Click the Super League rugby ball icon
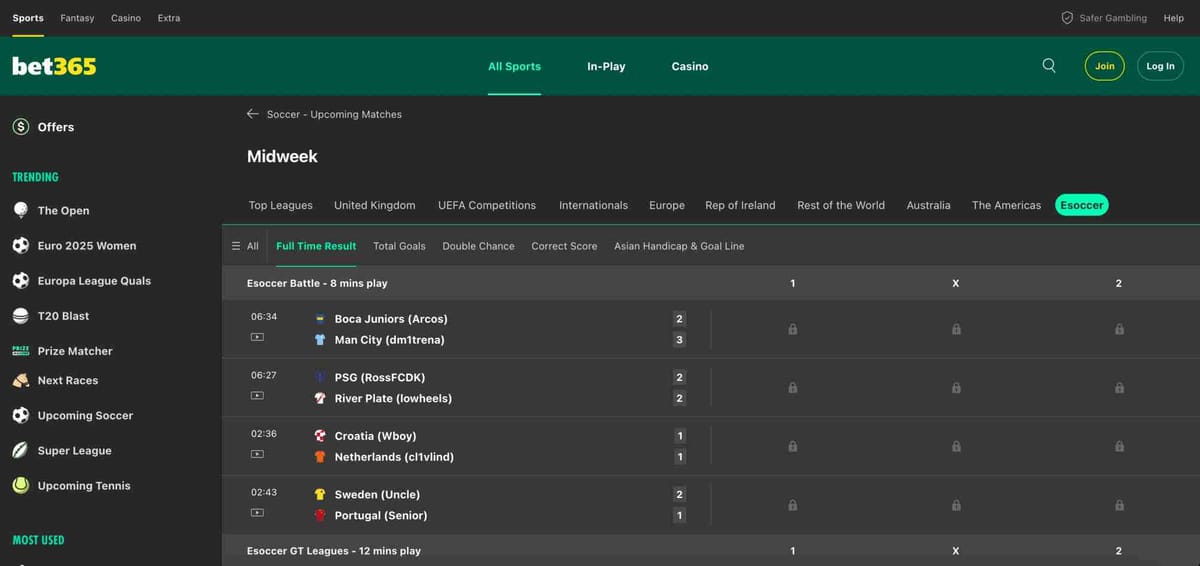The width and height of the screenshot is (1200, 566). (x=20, y=450)
